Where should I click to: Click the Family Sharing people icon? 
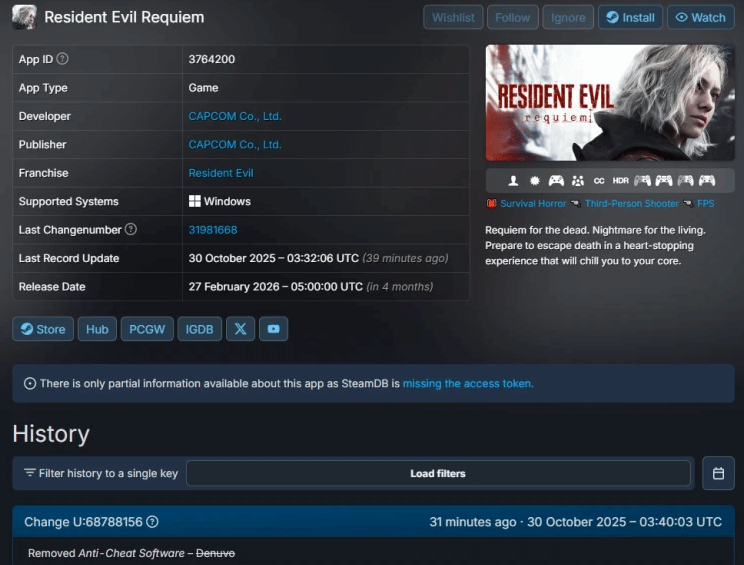(x=577, y=181)
